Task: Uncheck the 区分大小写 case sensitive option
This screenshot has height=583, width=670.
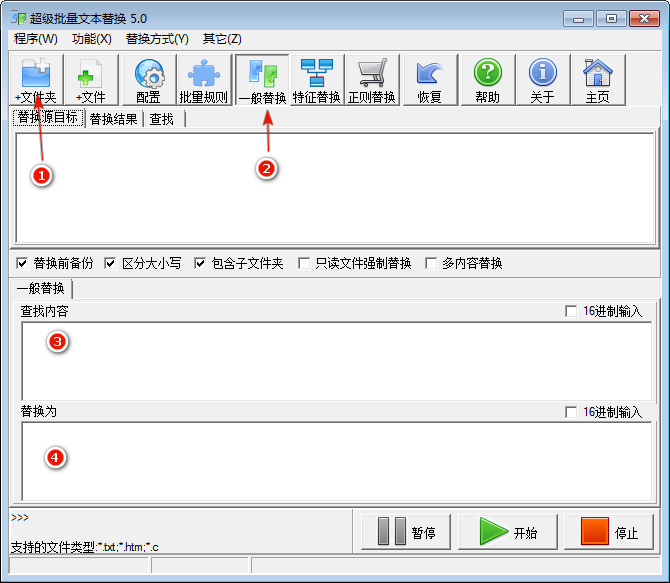Action: point(111,264)
